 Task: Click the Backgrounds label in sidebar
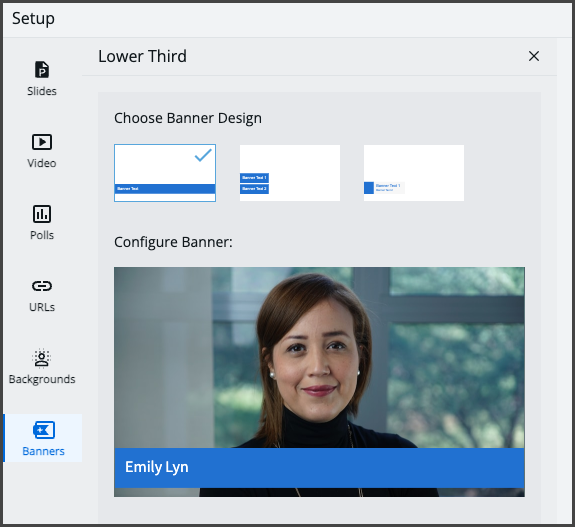tap(42, 379)
